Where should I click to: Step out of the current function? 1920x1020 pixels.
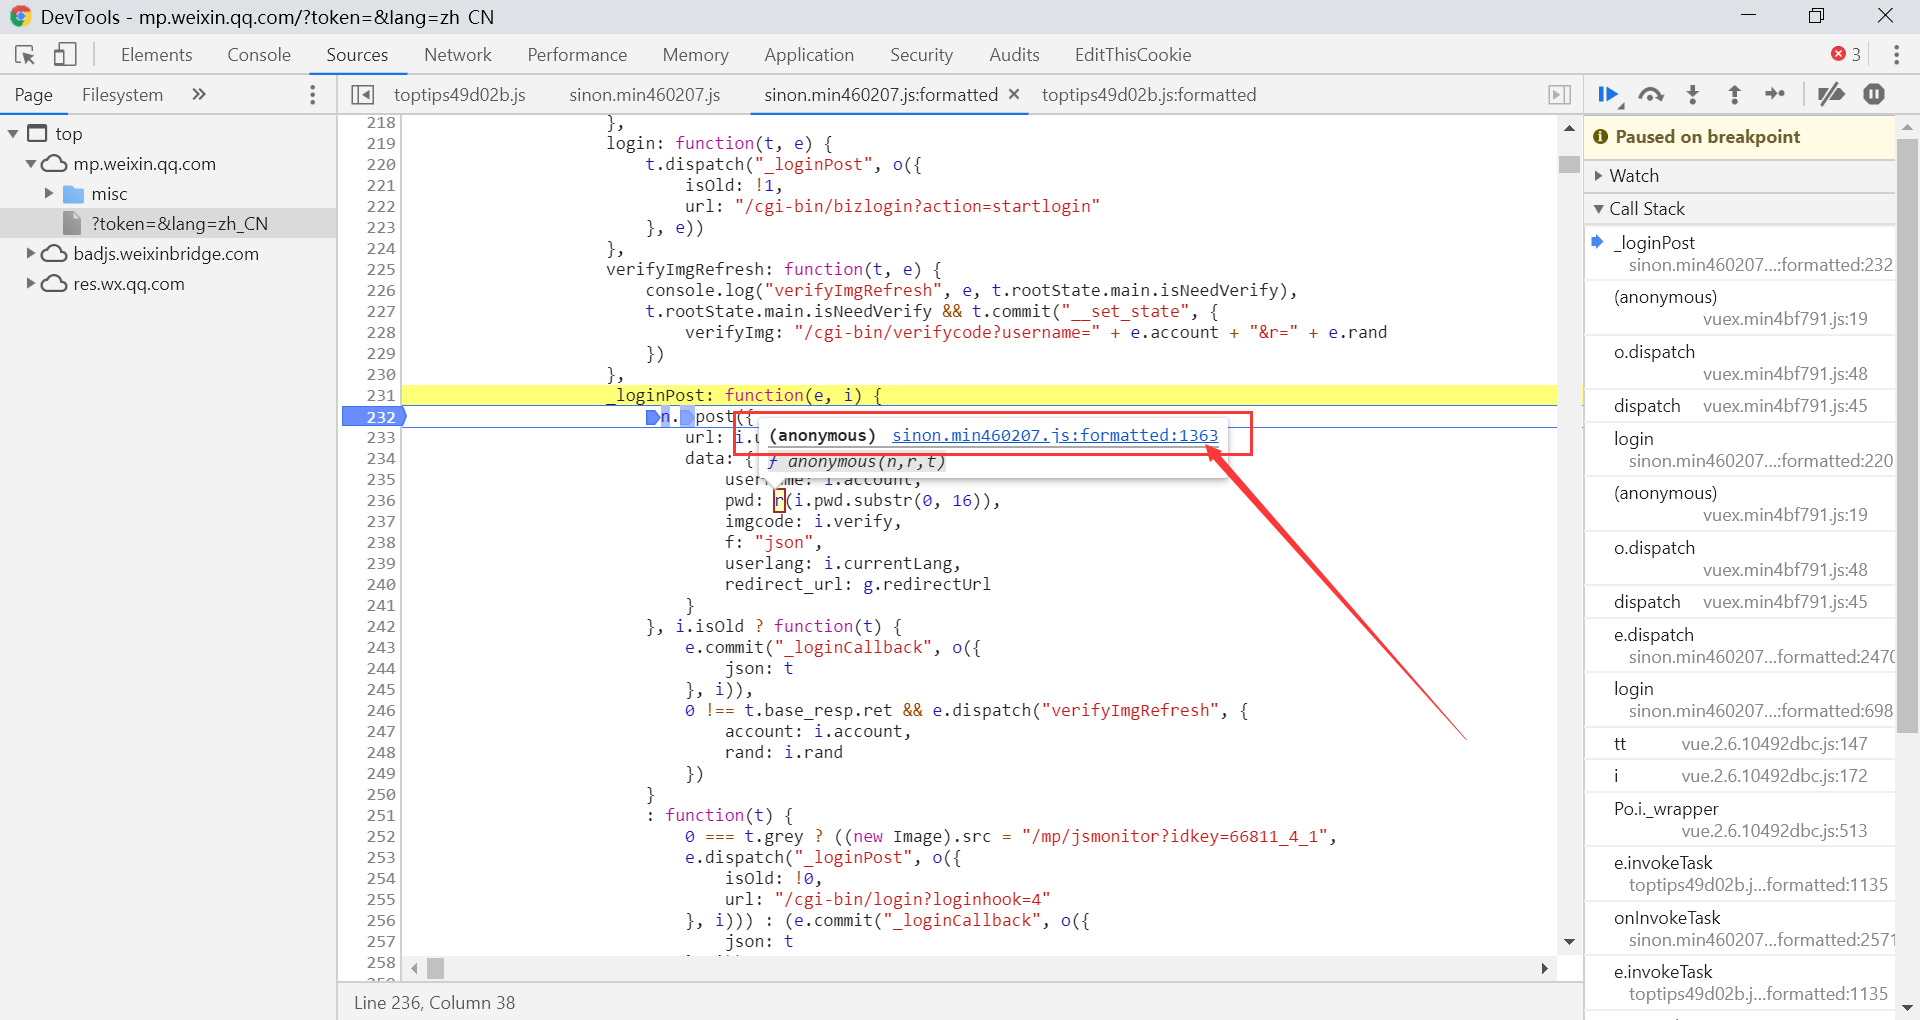(1734, 95)
